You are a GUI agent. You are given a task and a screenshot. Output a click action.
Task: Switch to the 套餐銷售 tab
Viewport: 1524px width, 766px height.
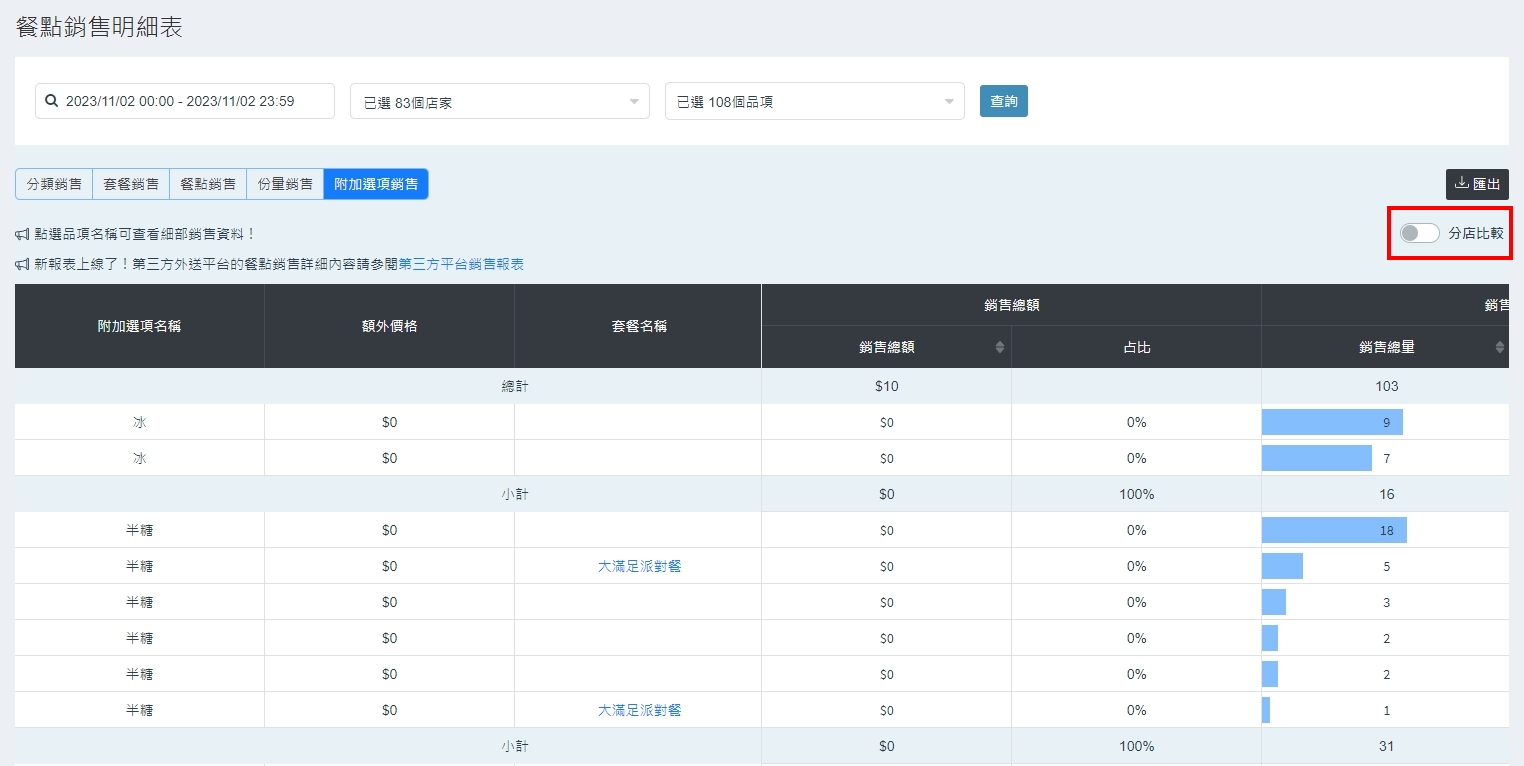[131, 184]
